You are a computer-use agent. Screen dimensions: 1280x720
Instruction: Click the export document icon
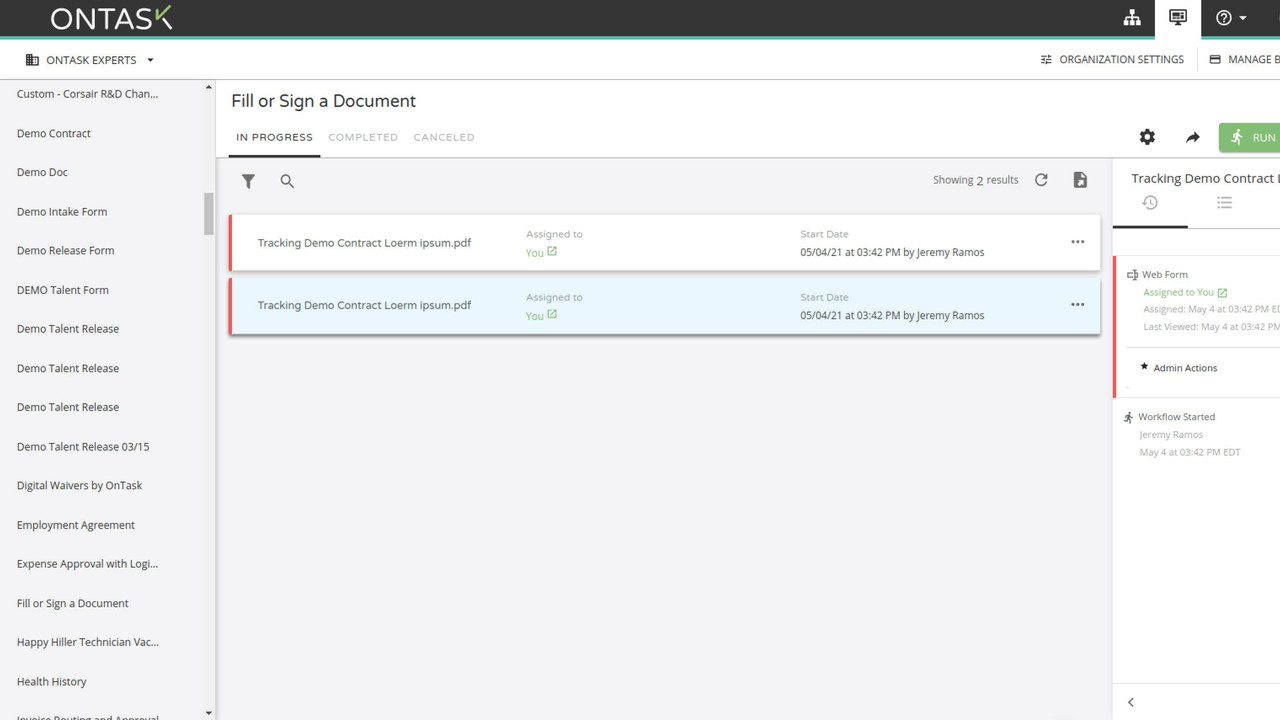tap(1080, 180)
